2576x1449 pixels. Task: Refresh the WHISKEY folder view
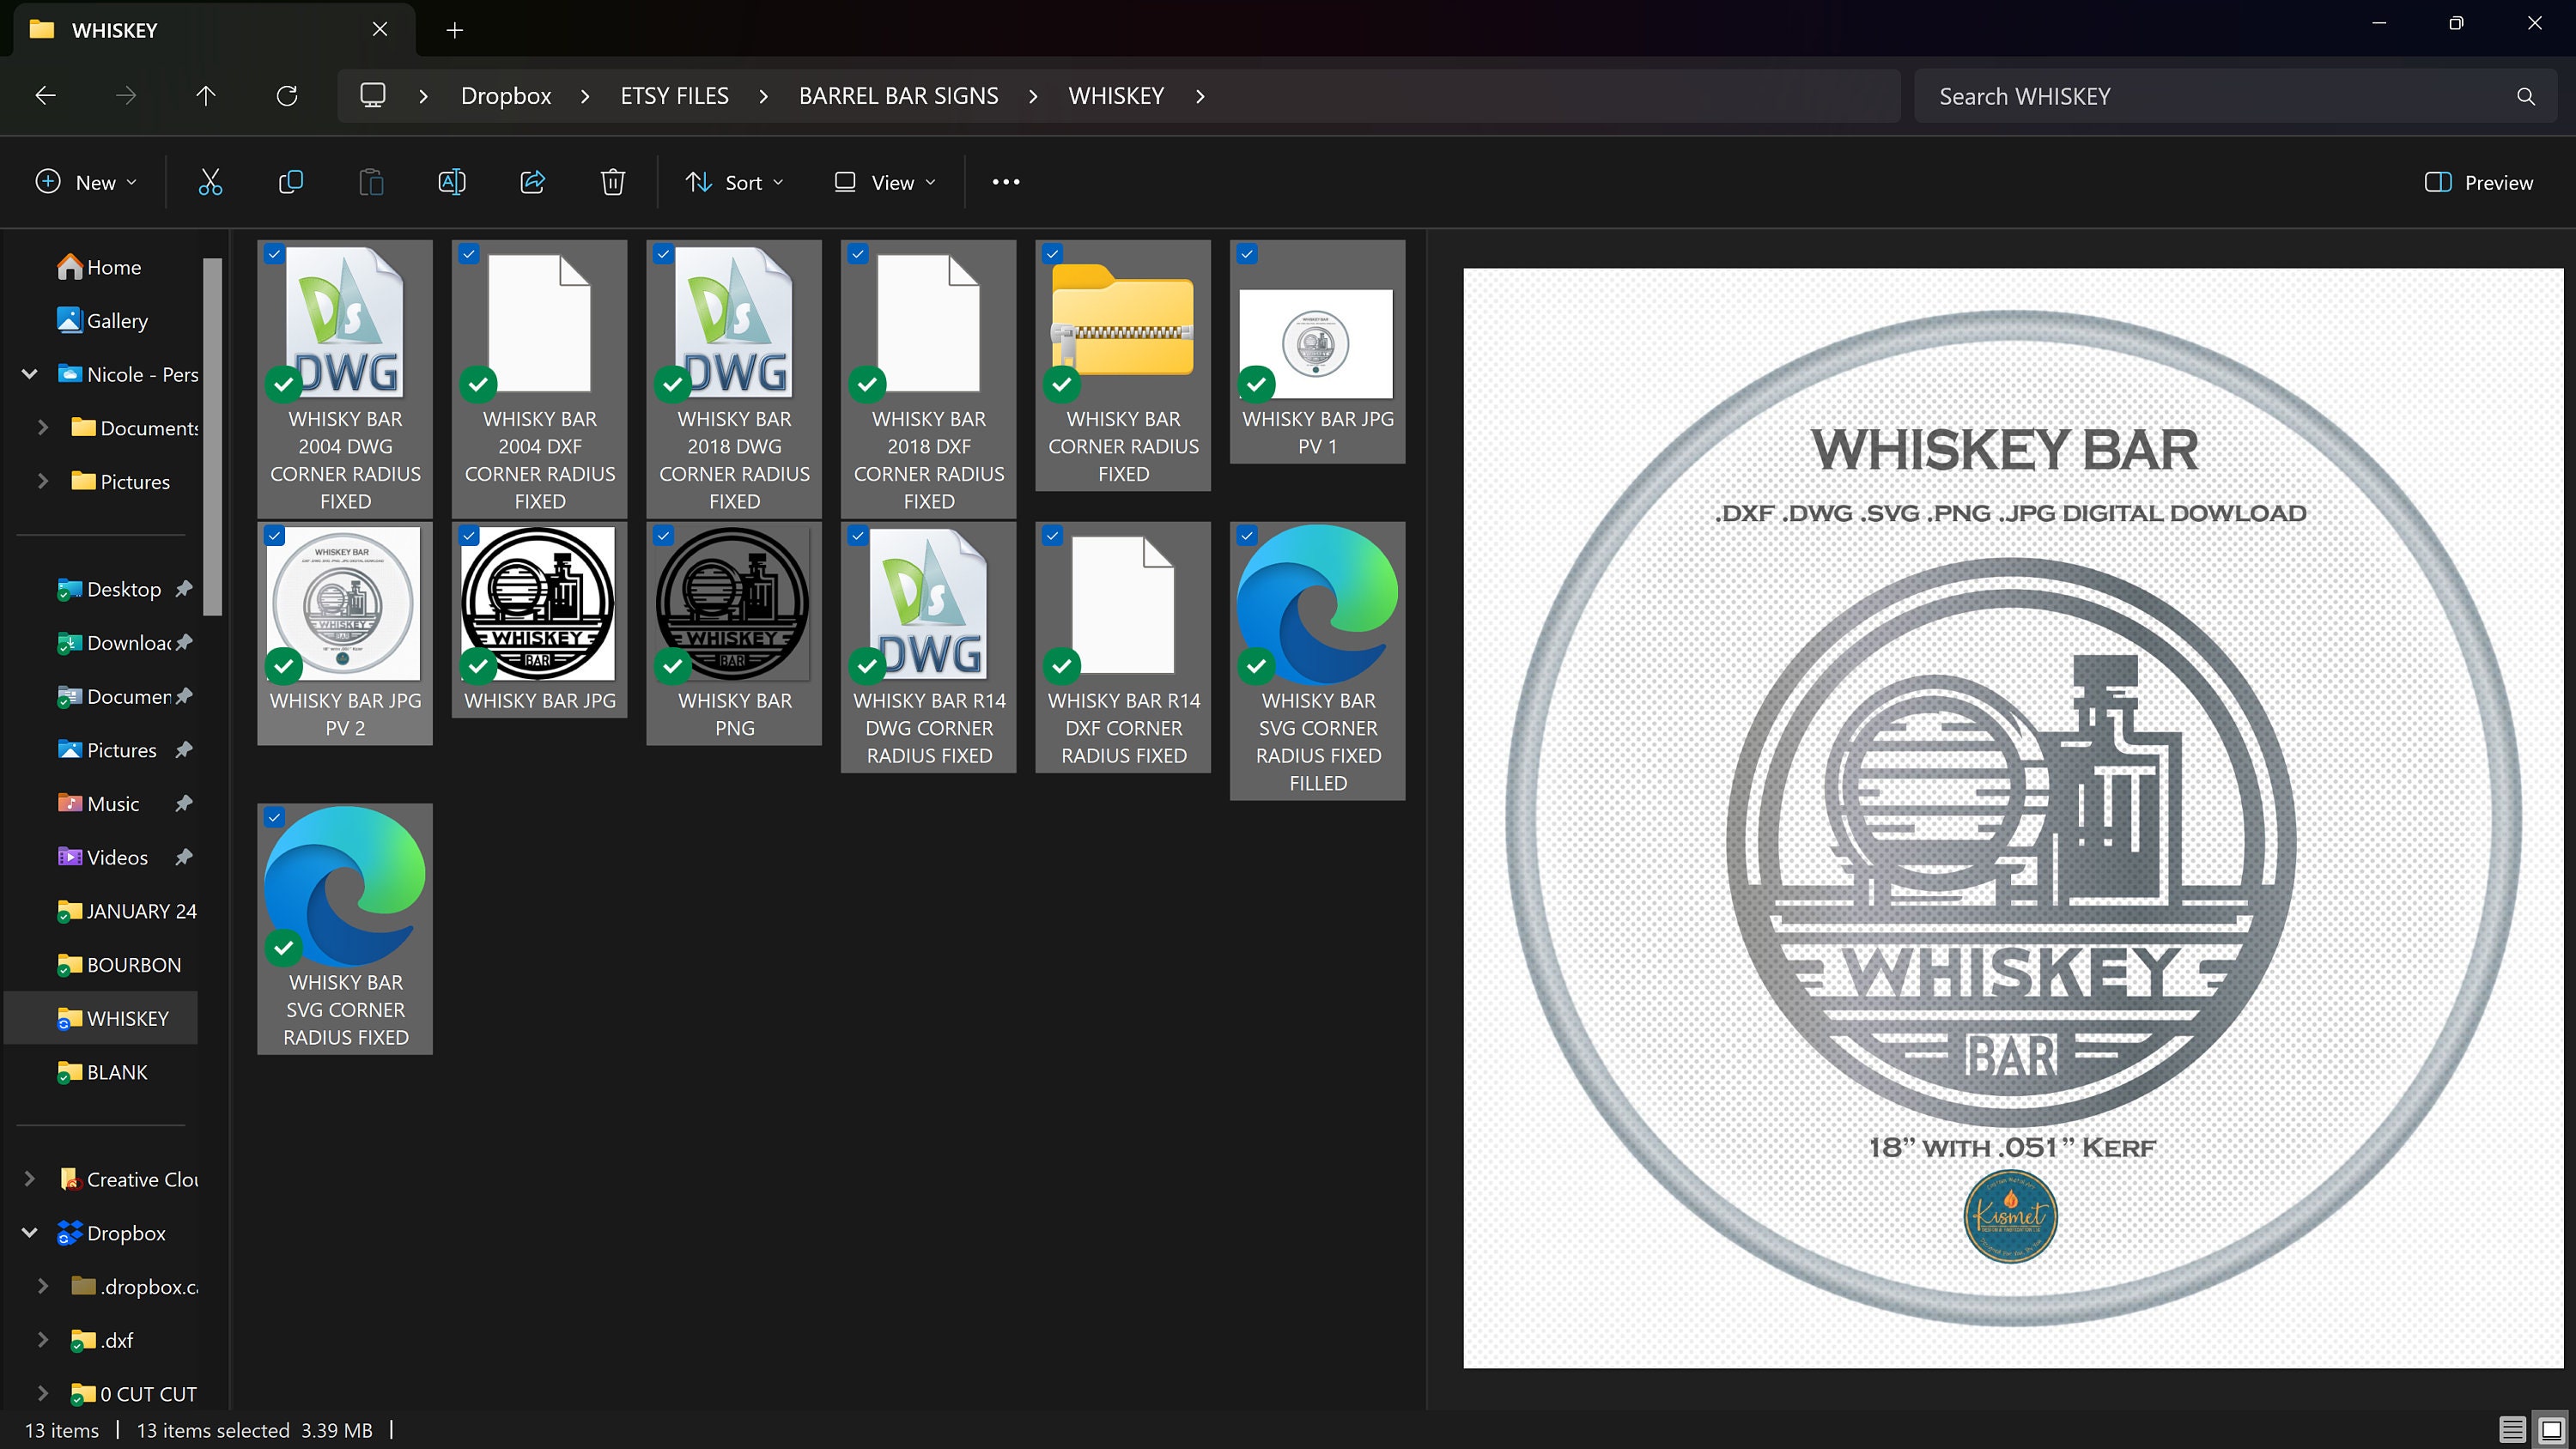287,95
